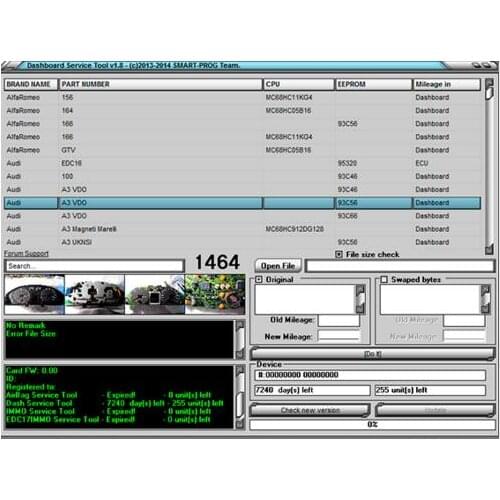Click the scroll-up arrow in the Swaped bytes box
Viewport: 500px width, 500px height.
(485, 289)
